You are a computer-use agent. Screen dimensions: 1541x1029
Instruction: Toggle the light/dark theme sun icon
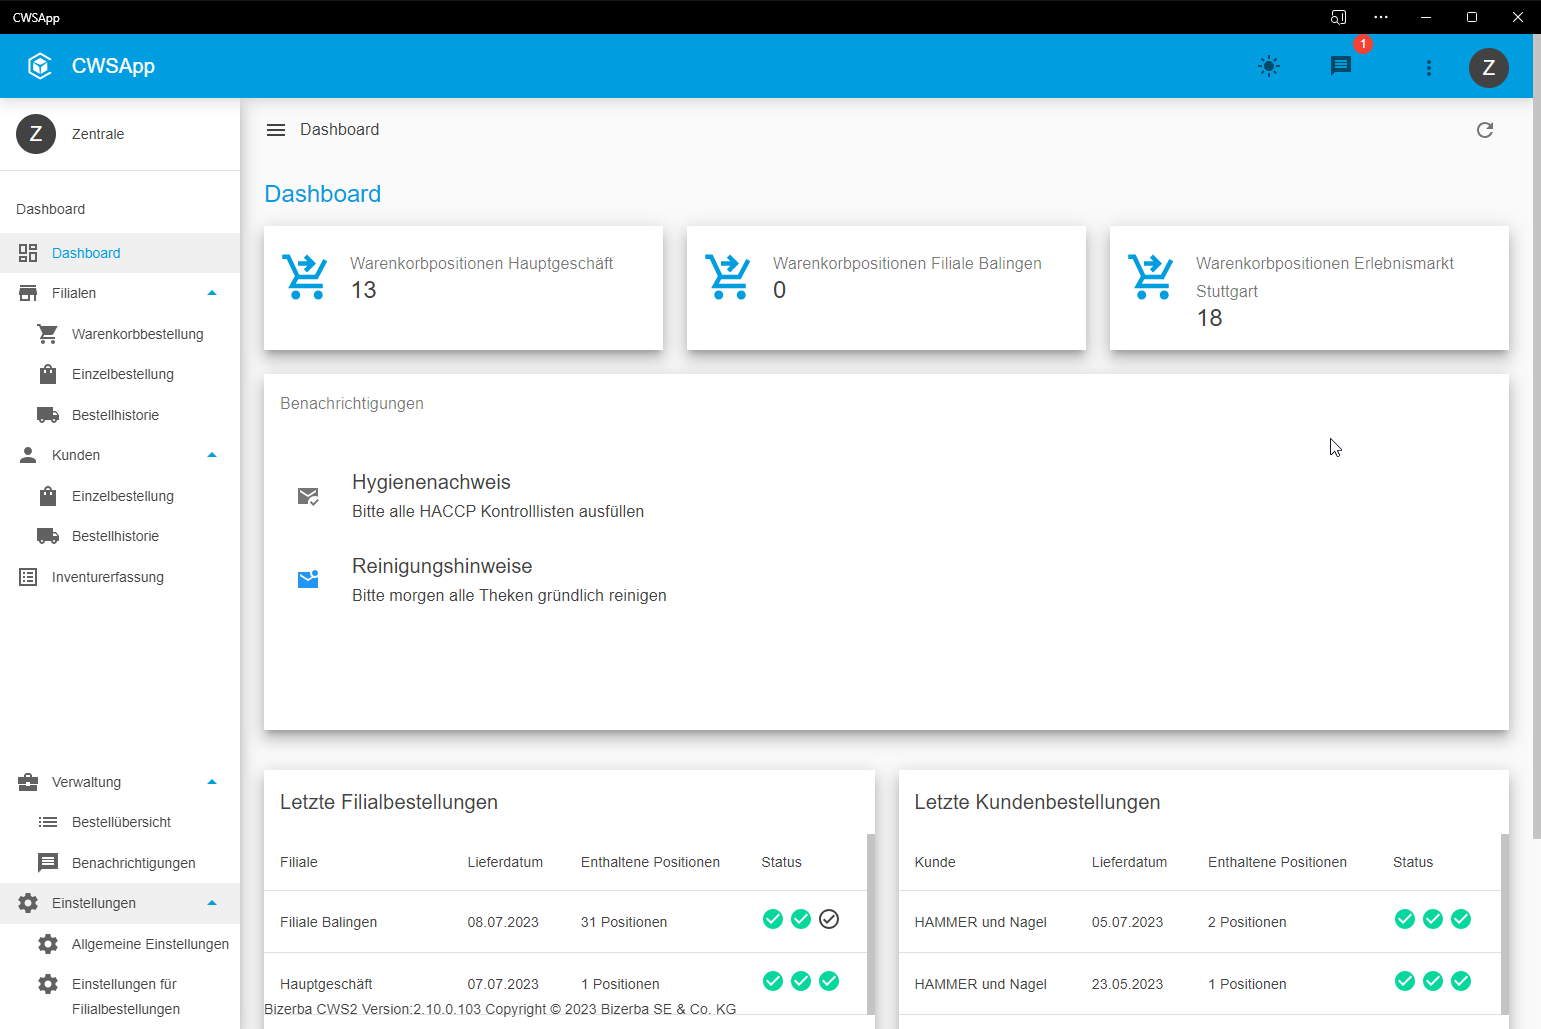[1268, 67]
